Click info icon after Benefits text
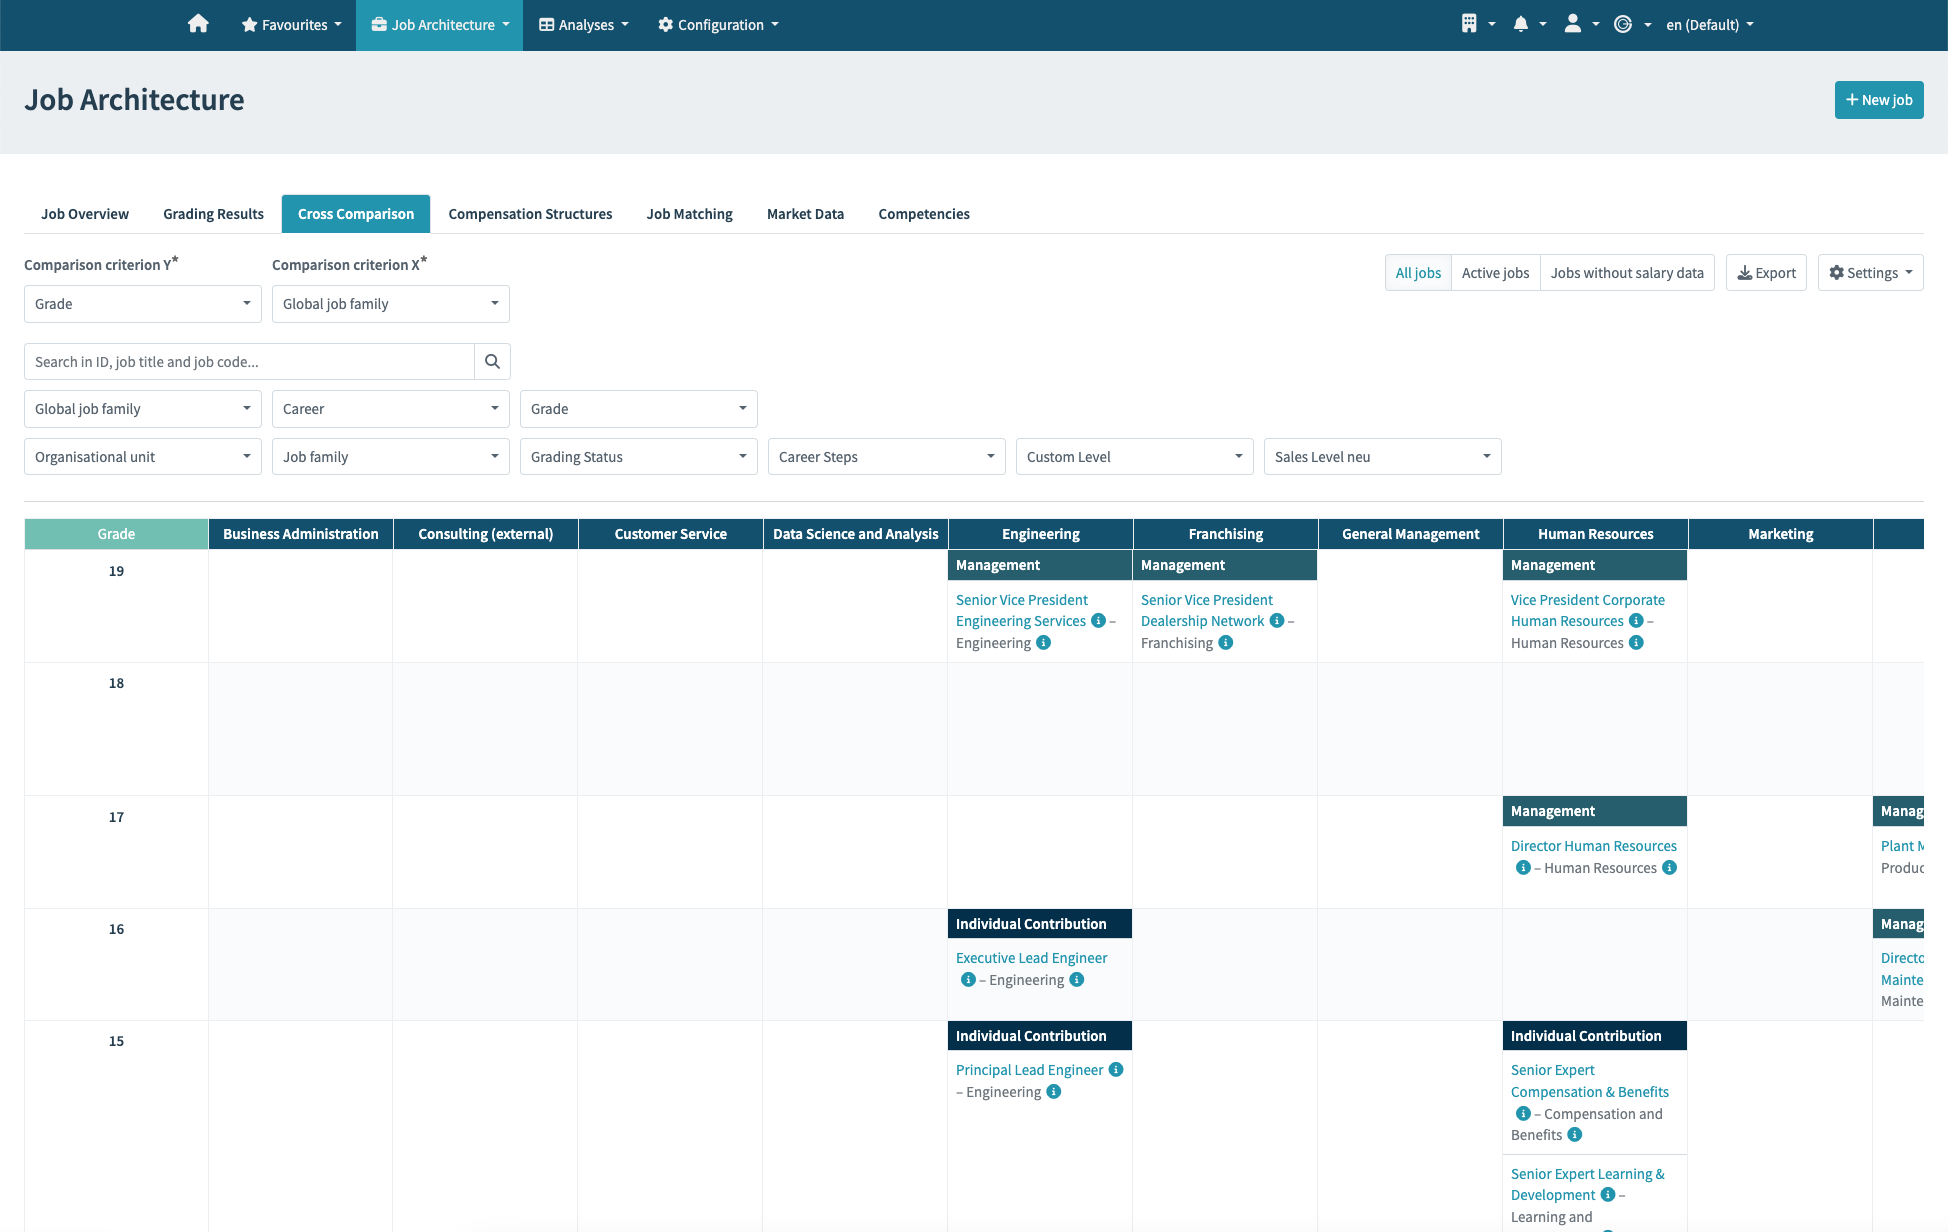The height and width of the screenshot is (1232, 1948). (x=1574, y=1135)
